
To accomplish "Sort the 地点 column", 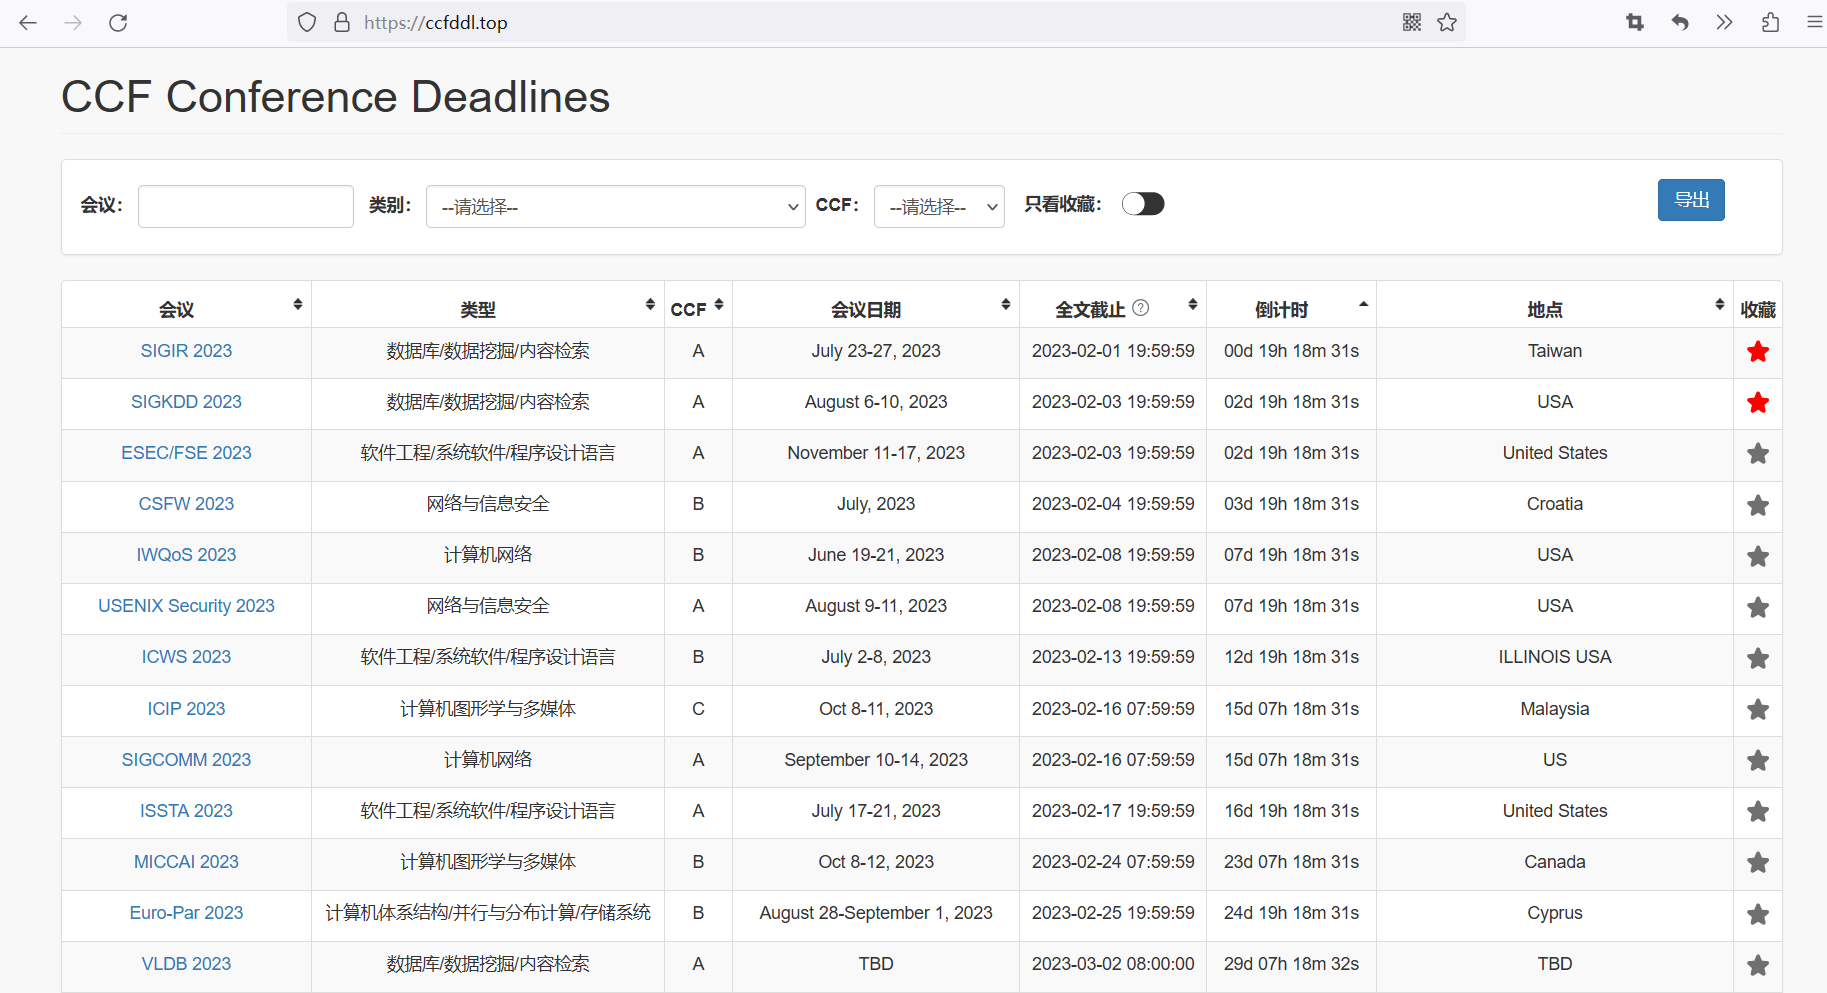I will [1720, 304].
